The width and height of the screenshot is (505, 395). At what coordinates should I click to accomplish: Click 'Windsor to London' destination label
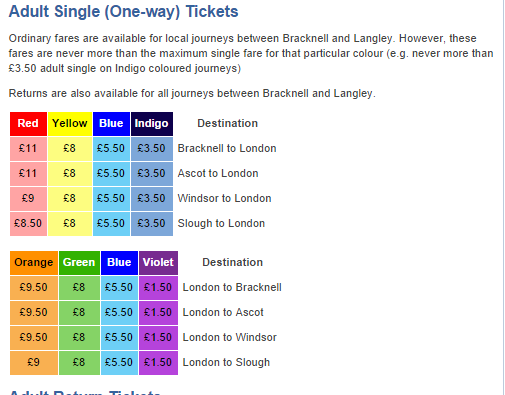(224, 198)
